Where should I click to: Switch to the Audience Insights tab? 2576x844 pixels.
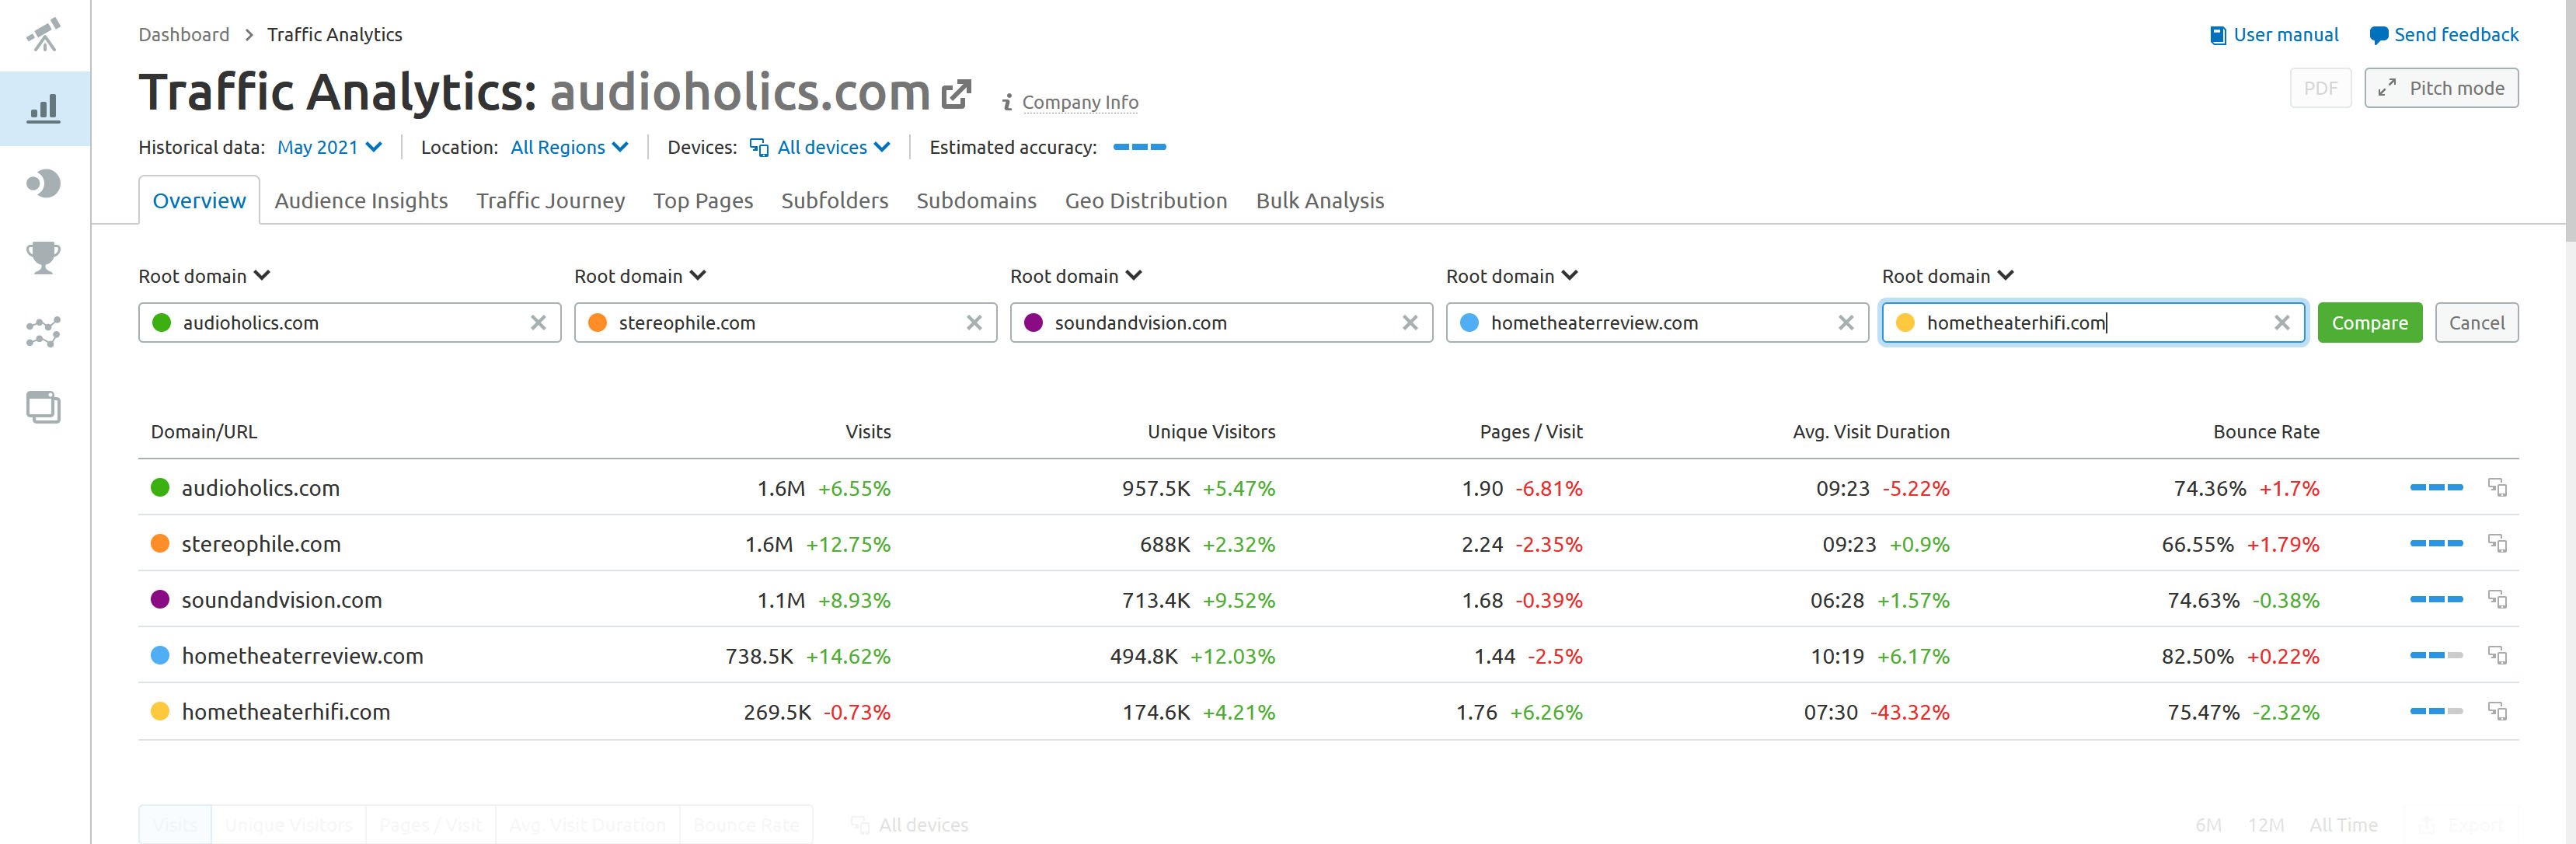point(361,201)
